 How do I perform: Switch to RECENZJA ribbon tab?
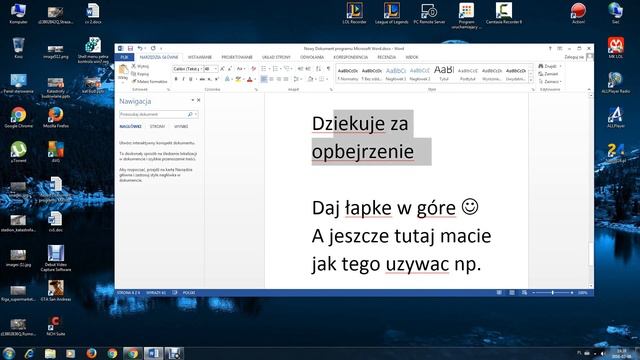386,58
